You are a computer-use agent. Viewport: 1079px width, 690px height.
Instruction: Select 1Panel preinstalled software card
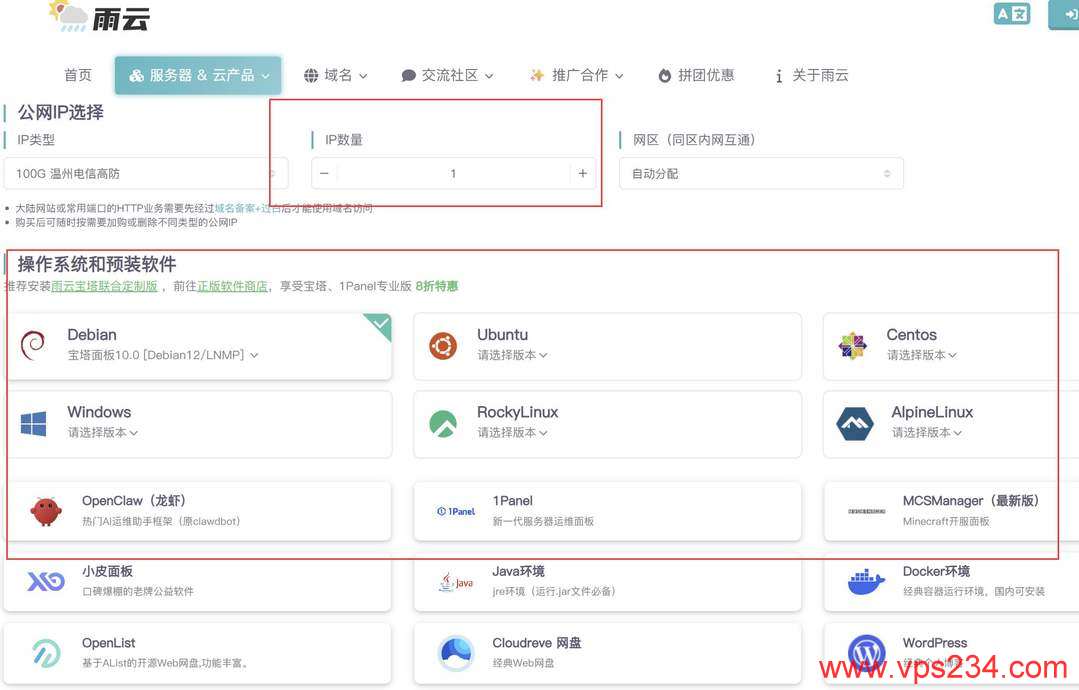click(608, 511)
